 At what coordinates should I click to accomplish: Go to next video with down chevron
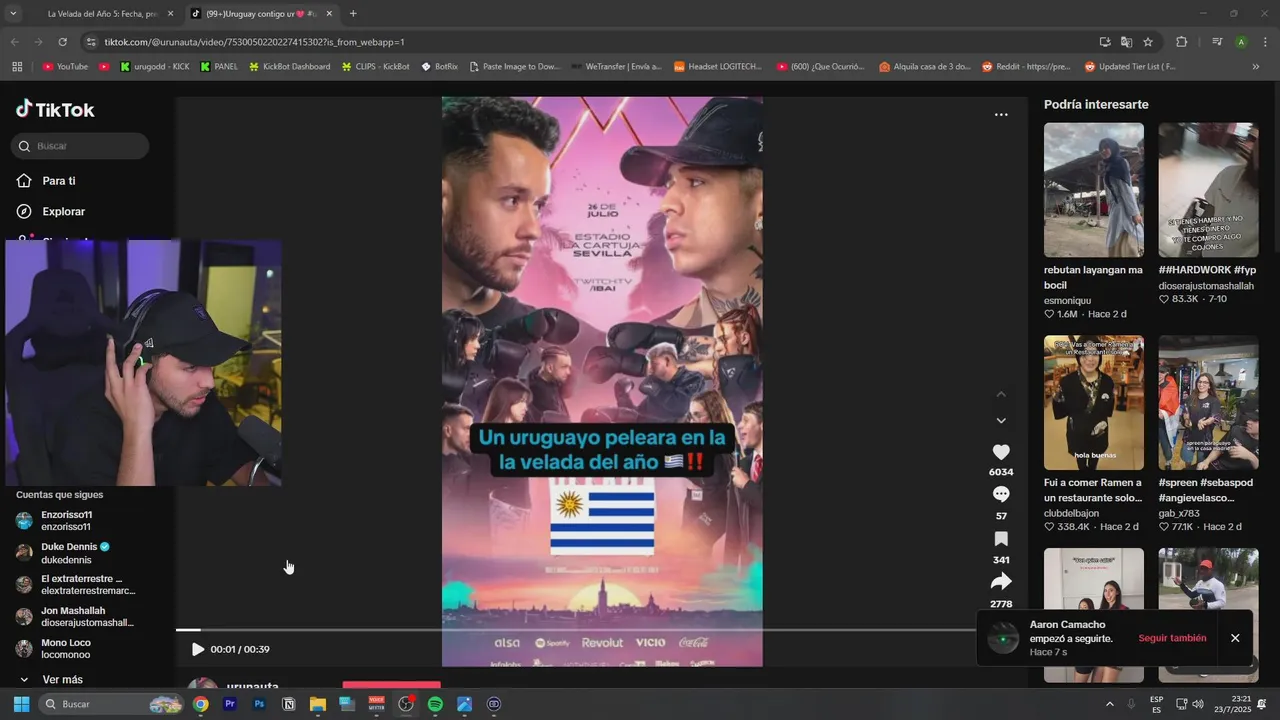(1001, 420)
